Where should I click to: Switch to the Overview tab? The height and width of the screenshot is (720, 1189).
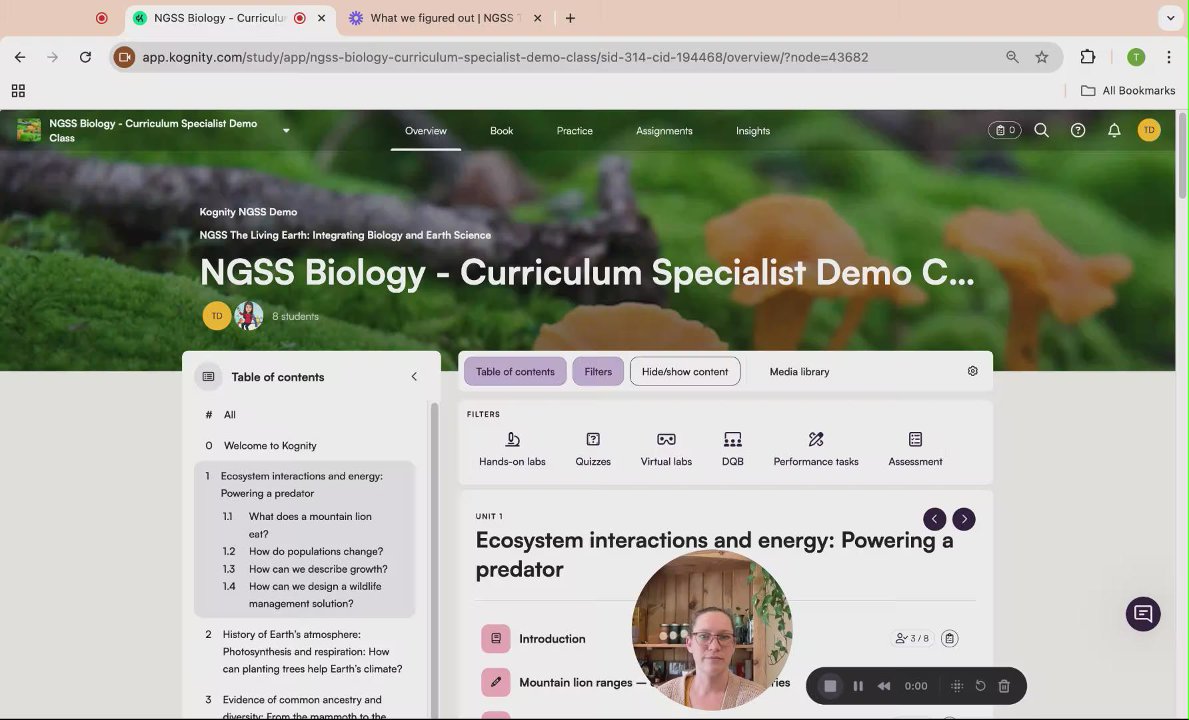click(425, 130)
